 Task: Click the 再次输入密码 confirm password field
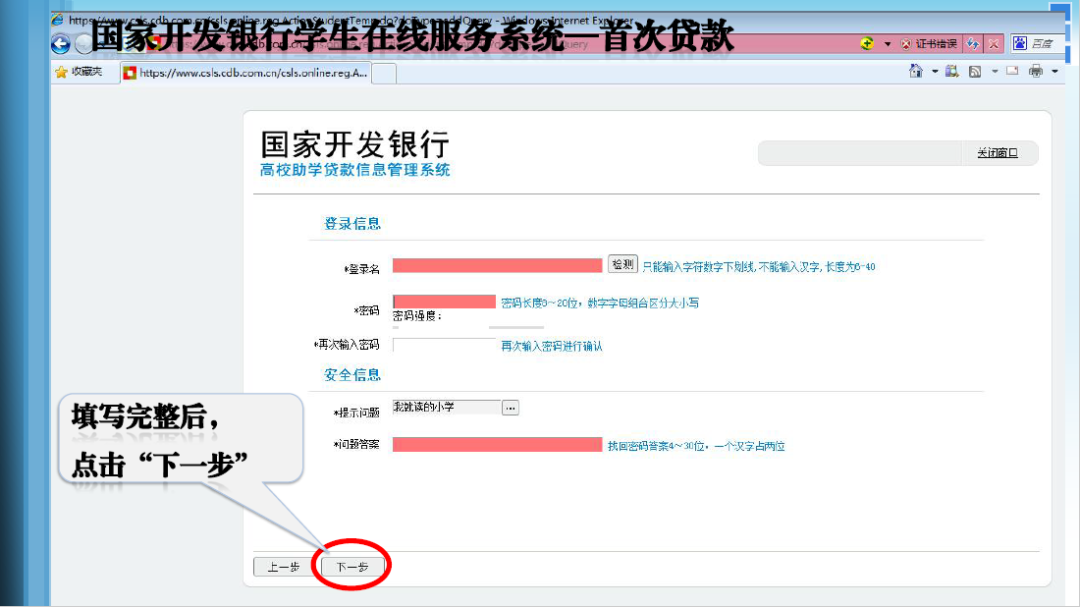click(x=444, y=345)
